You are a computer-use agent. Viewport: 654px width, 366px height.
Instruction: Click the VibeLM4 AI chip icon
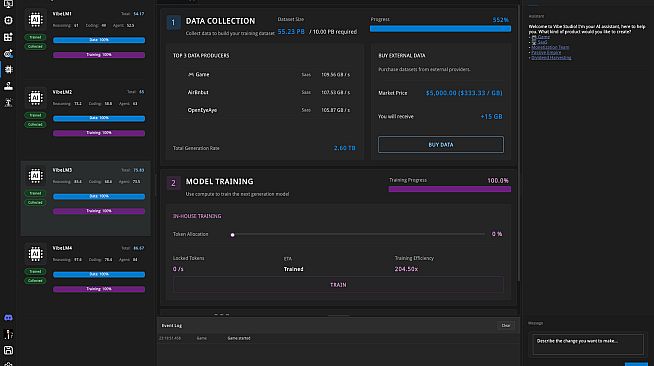tap(35, 253)
